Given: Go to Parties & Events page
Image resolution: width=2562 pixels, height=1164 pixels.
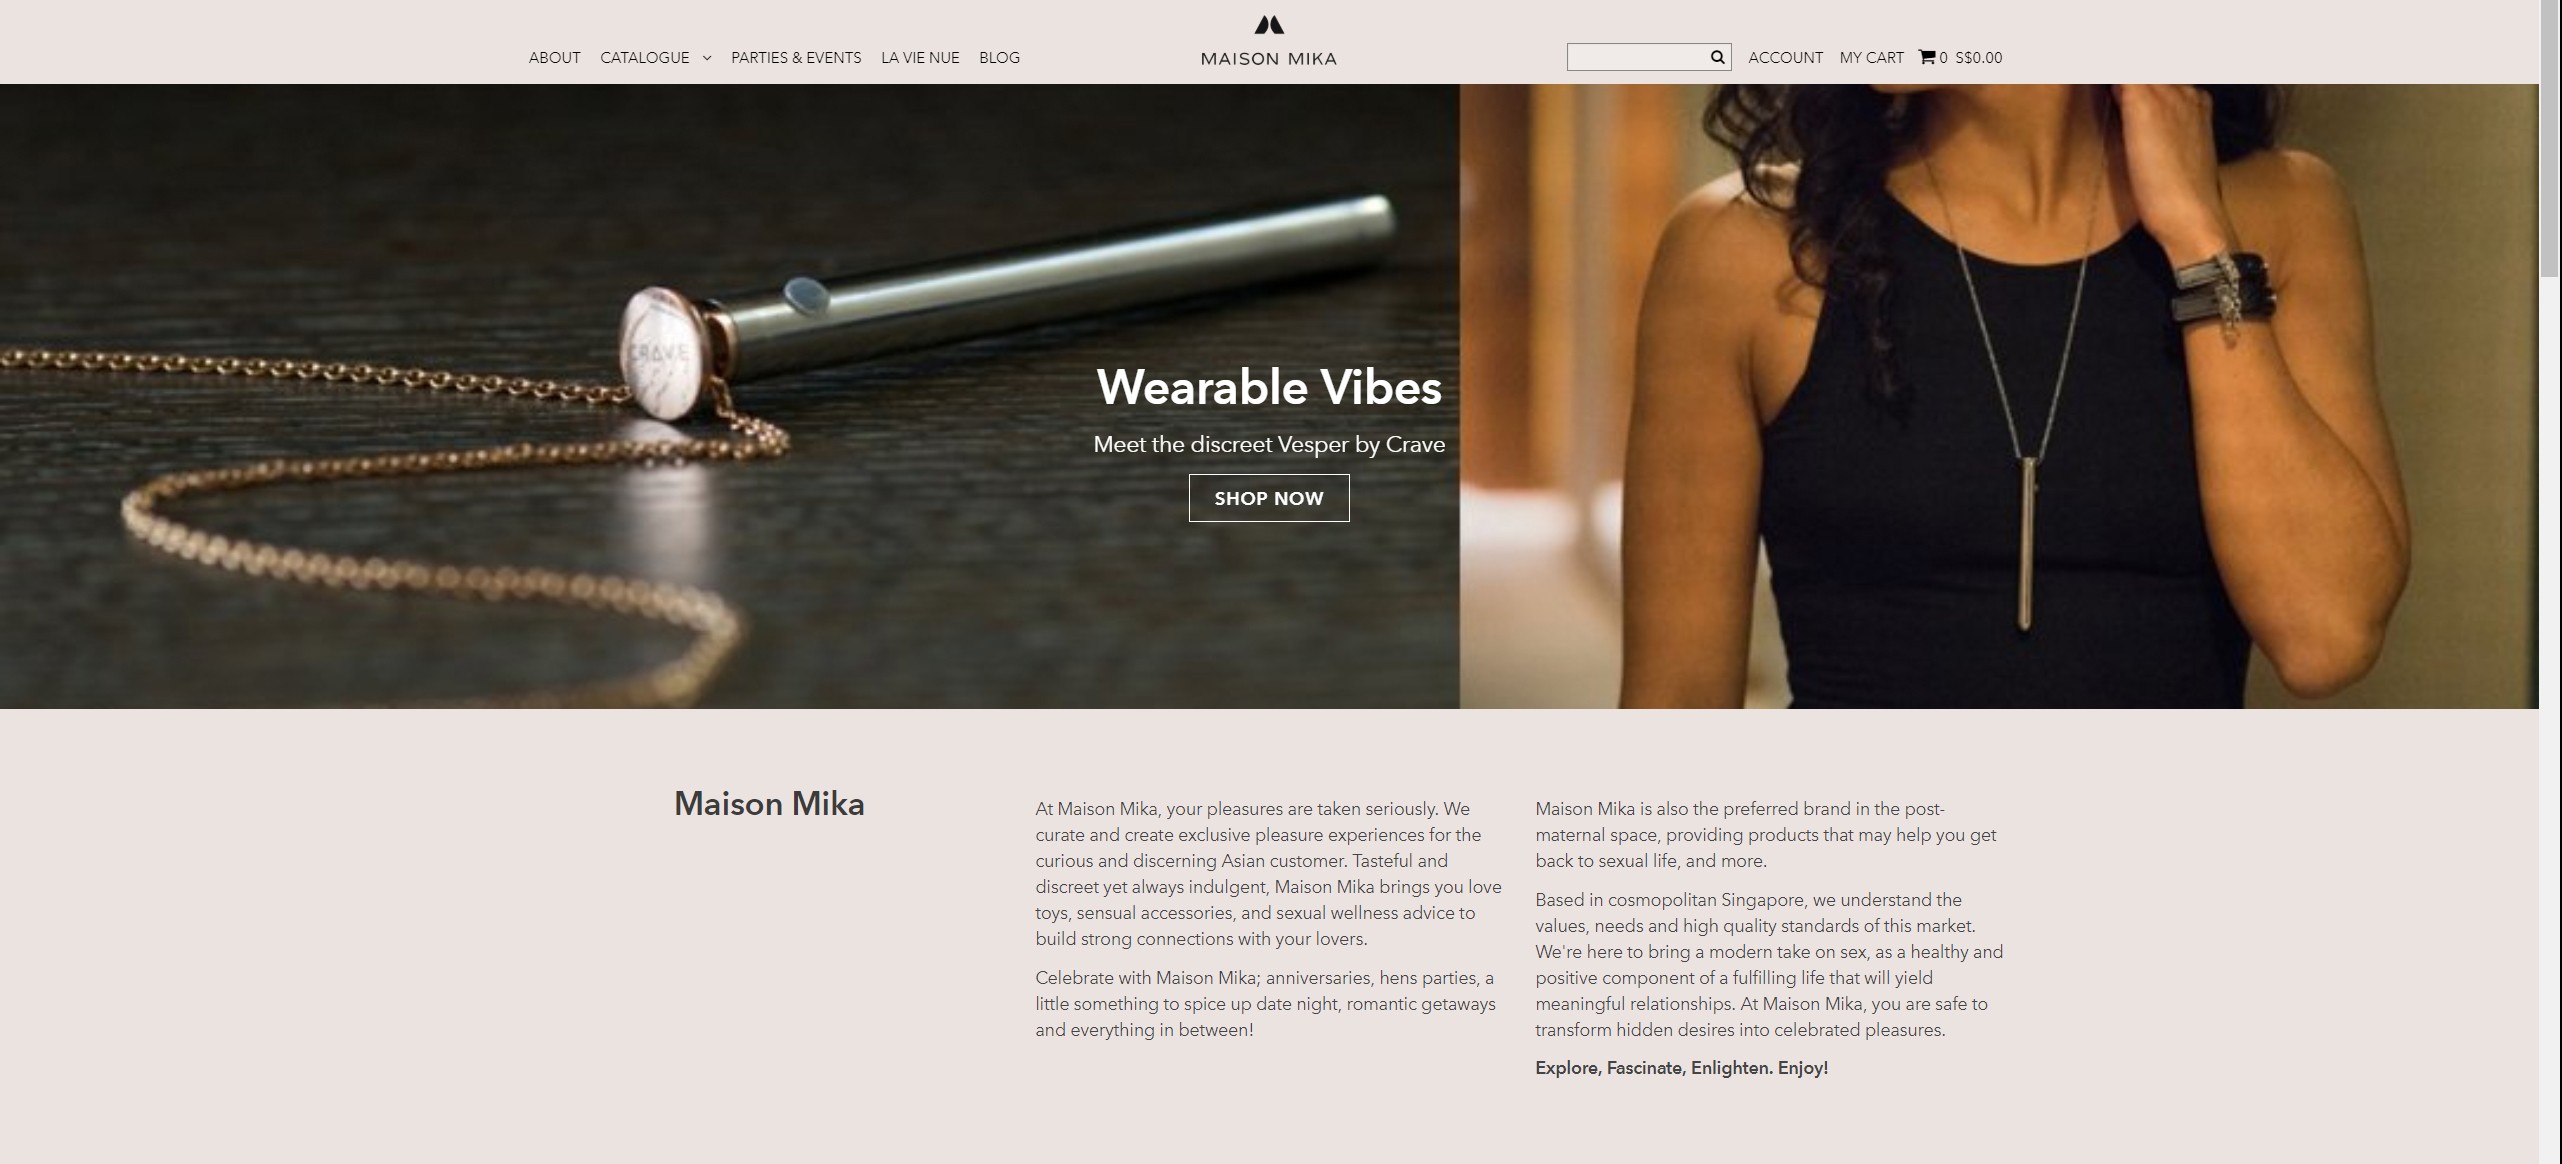Looking at the screenshot, I should (x=796, y=58).
